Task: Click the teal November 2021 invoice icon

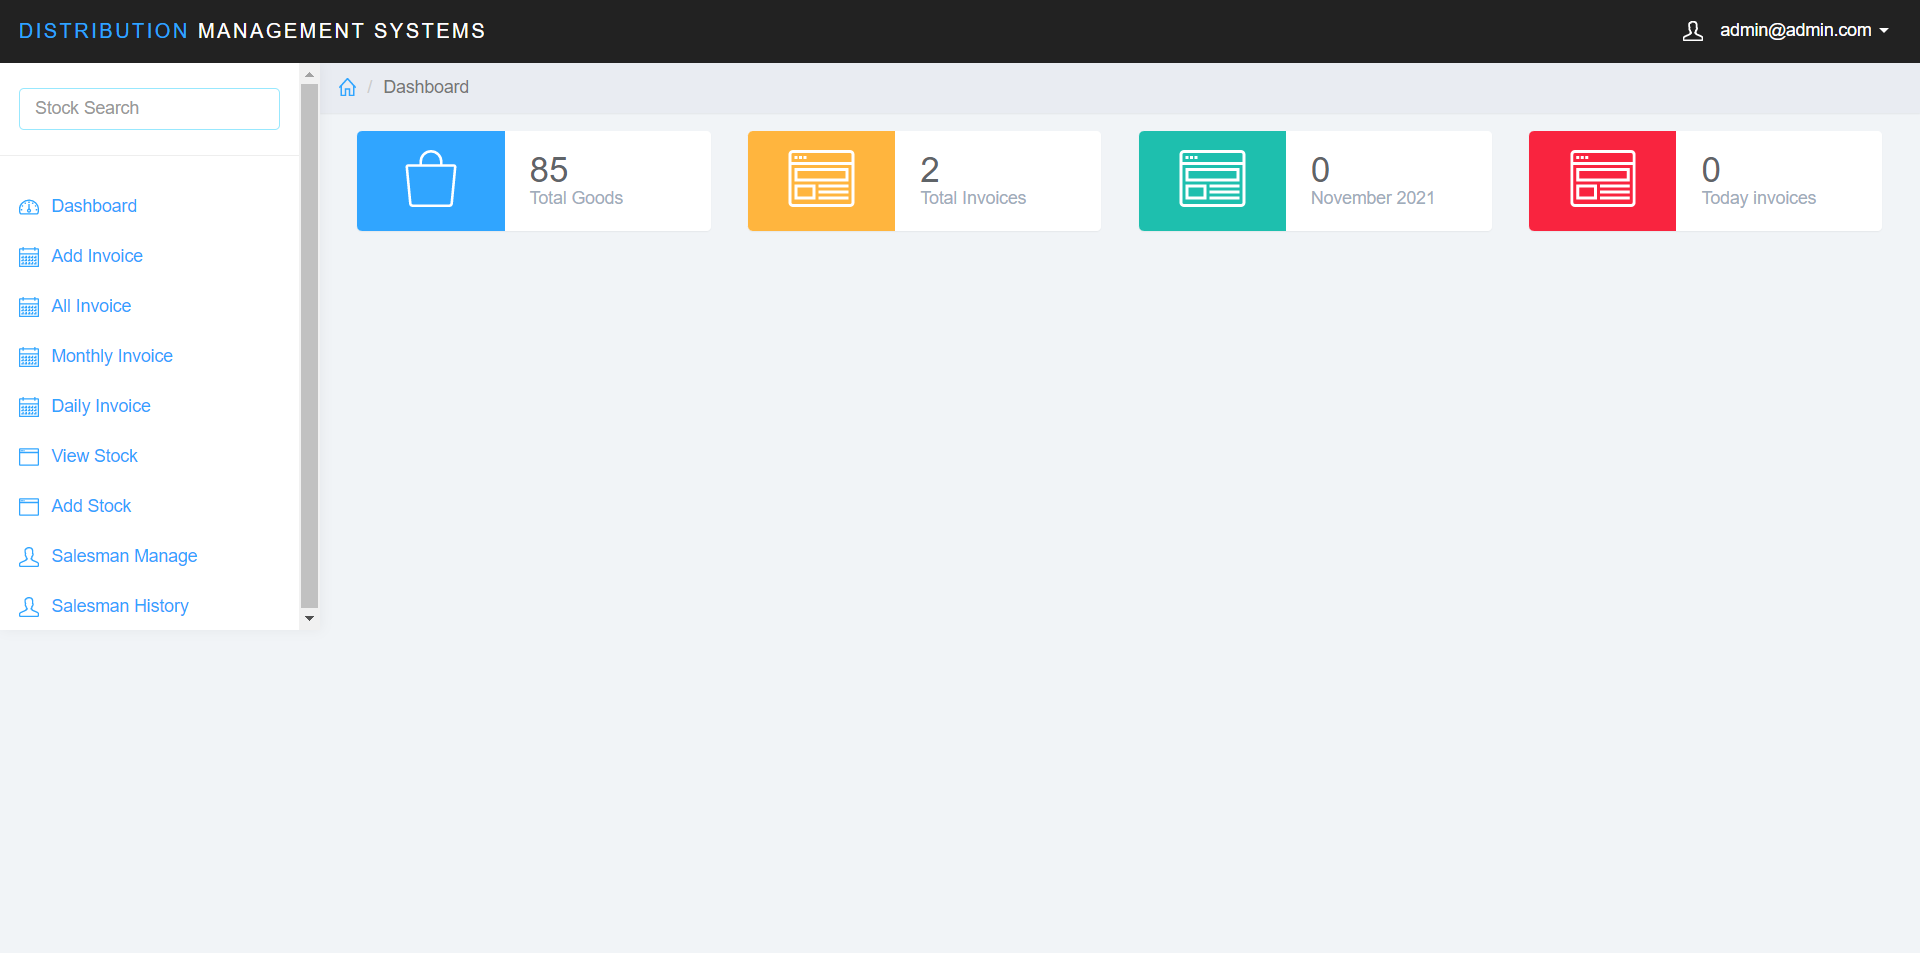Action: click(1212, 180)
